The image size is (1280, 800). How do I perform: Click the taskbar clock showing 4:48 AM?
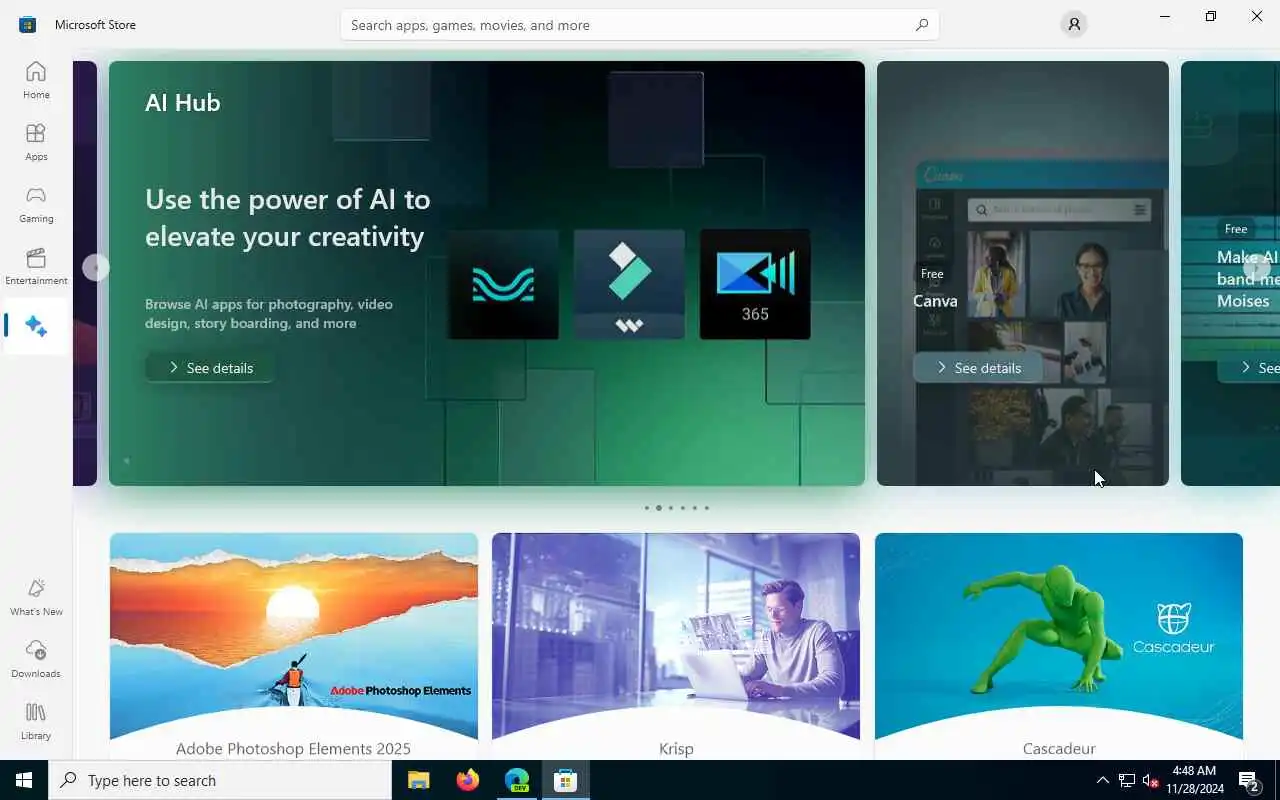pyautogui.click(x=1194, y=780)
